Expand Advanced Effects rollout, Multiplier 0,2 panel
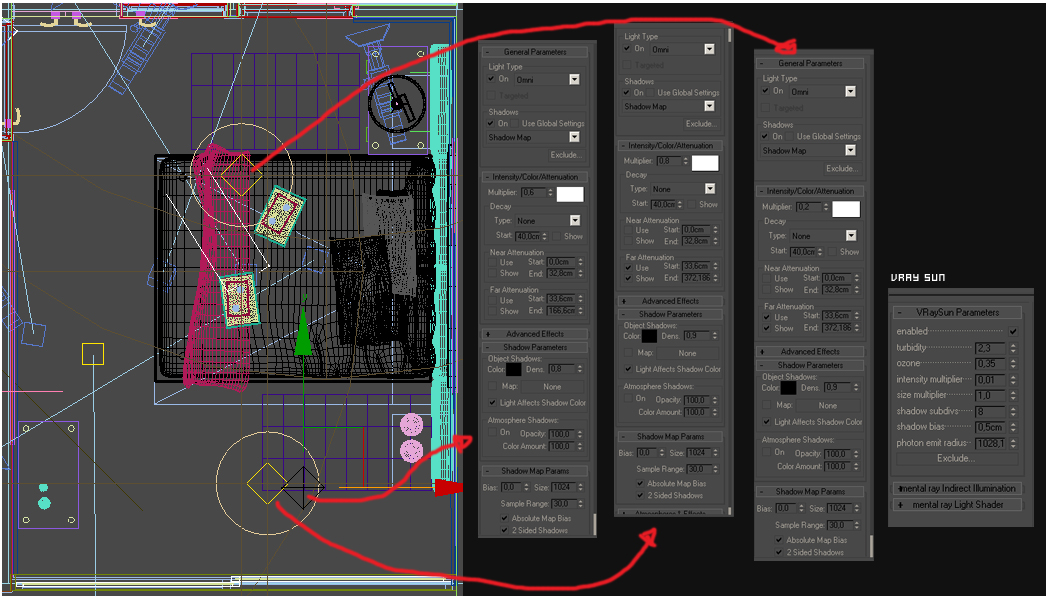 [x=809, y=351]
